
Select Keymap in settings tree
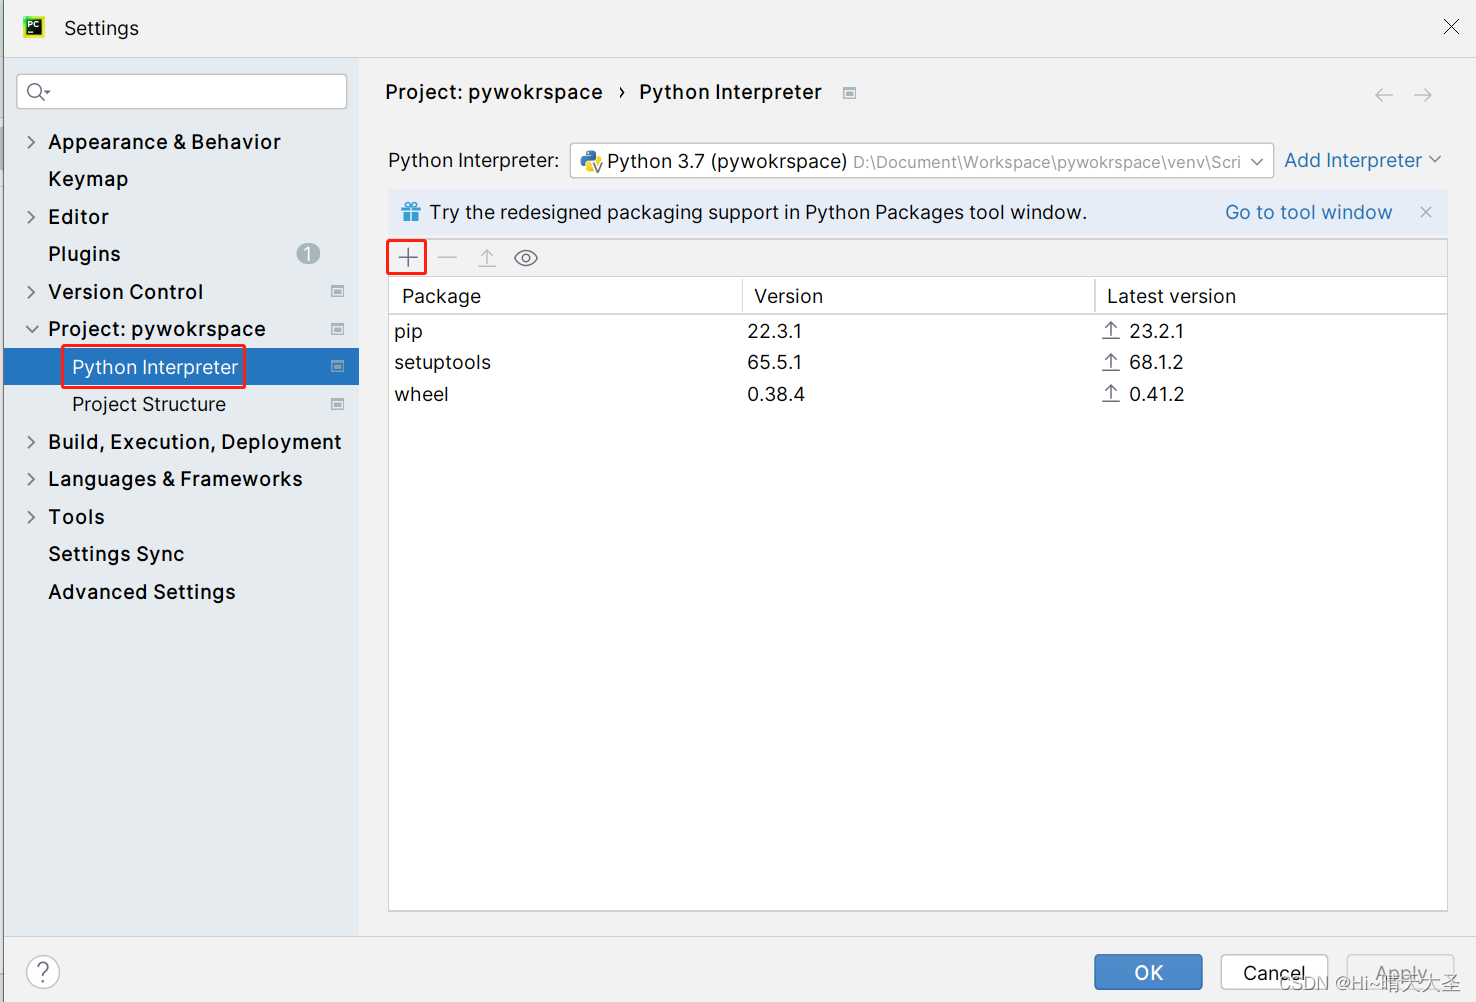tap(88, 179)
